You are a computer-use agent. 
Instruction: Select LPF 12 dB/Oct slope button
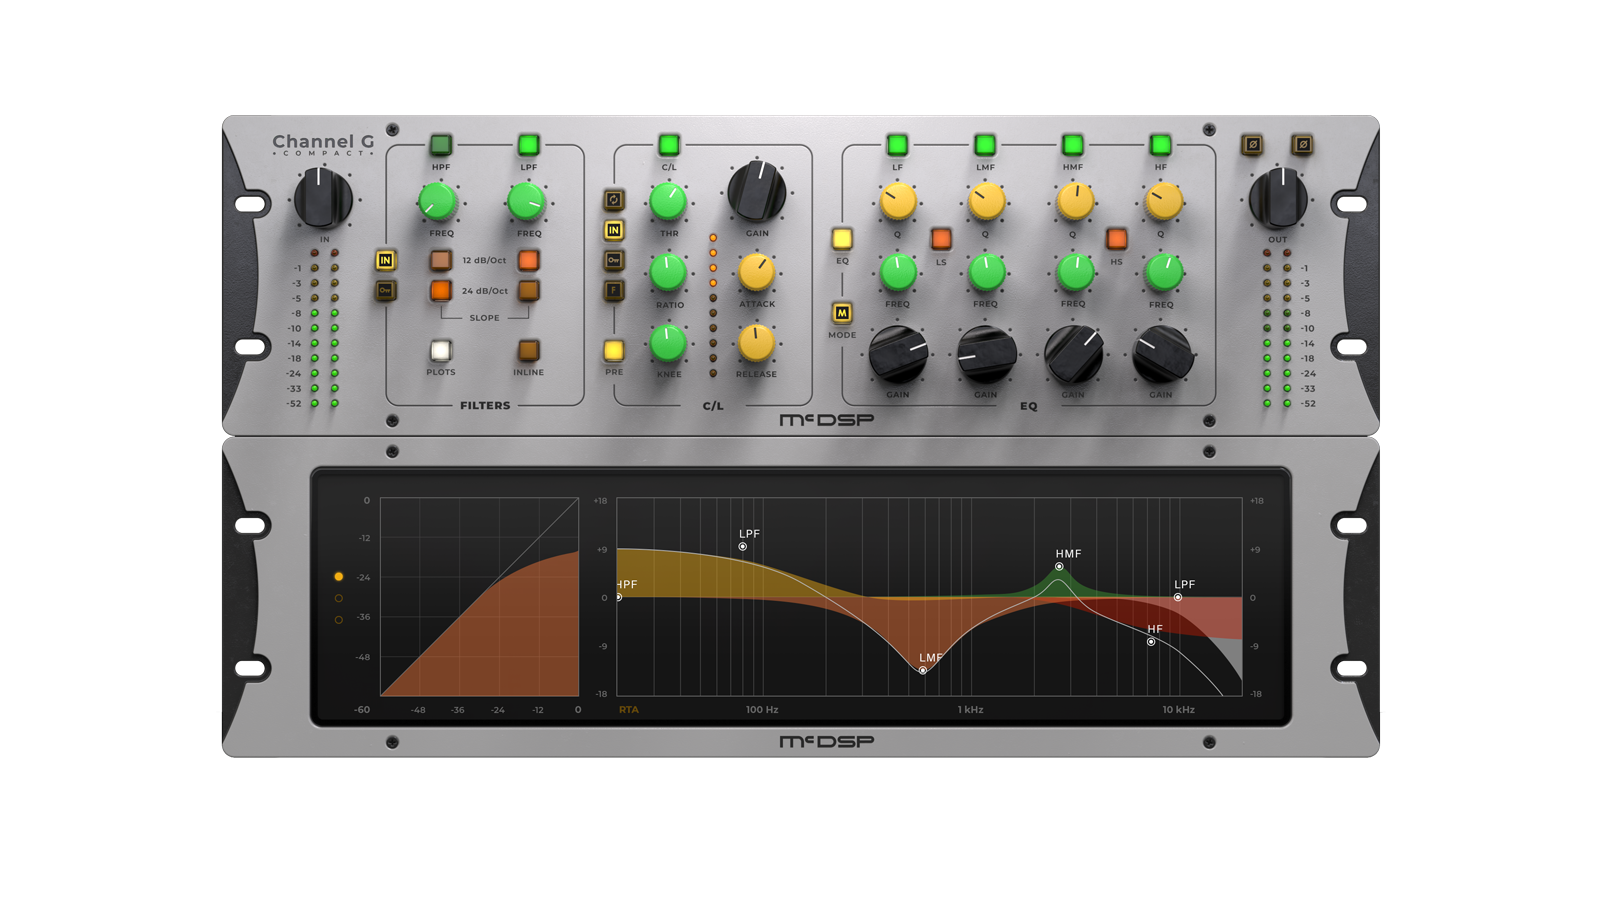pyautogui.click(x=529, y=260)
